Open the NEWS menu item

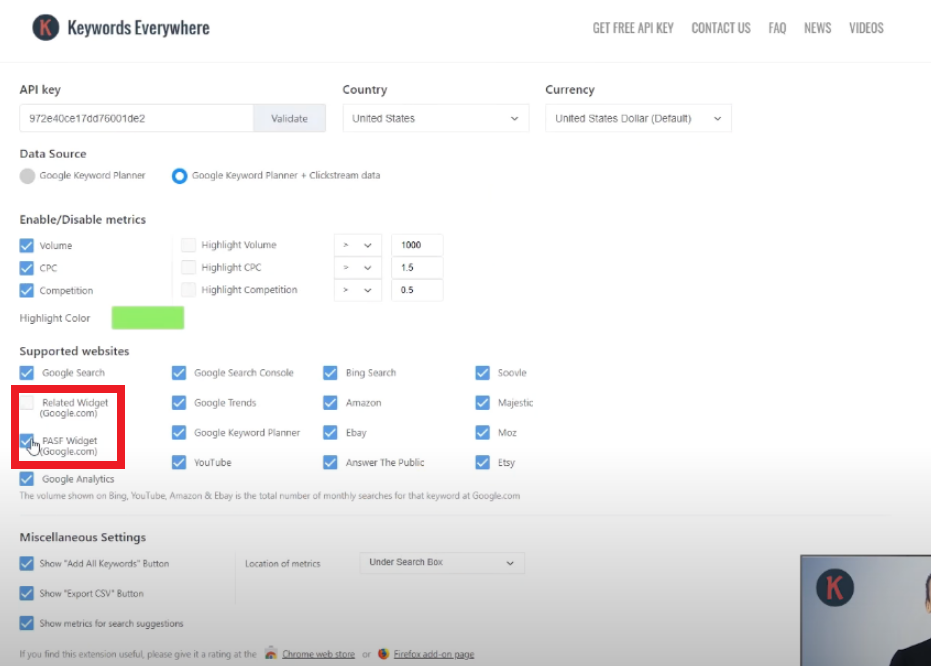[x=818, y=28]
